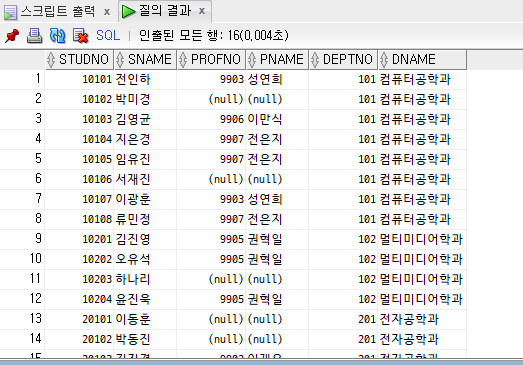Sort by the PROFNO column header
The height and width of the screenshot is (365, 523).
(x=211, y=60)
